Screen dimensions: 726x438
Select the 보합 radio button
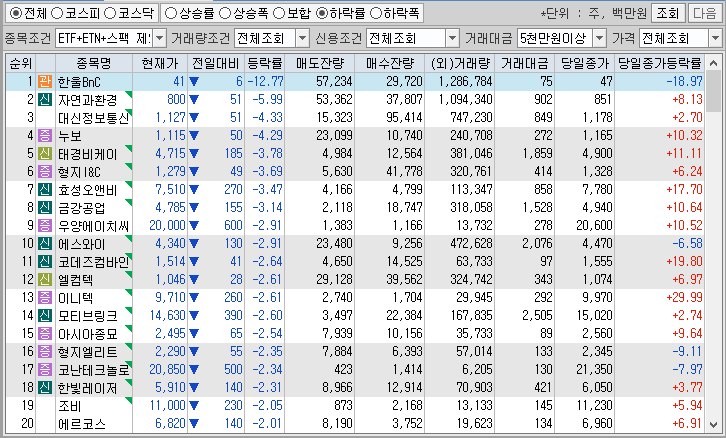coord(279,13)
